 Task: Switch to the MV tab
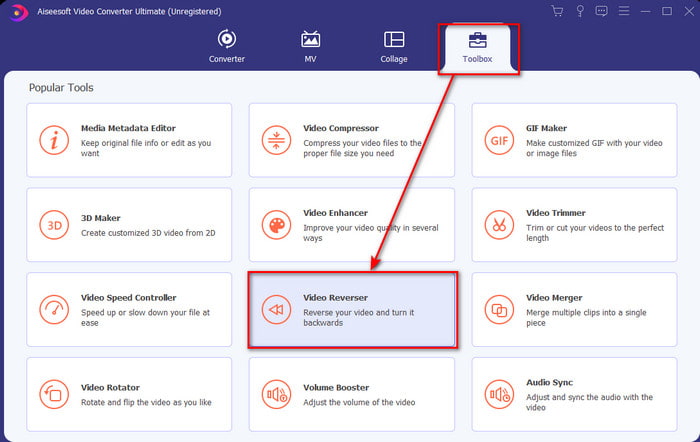click(310, 46)
